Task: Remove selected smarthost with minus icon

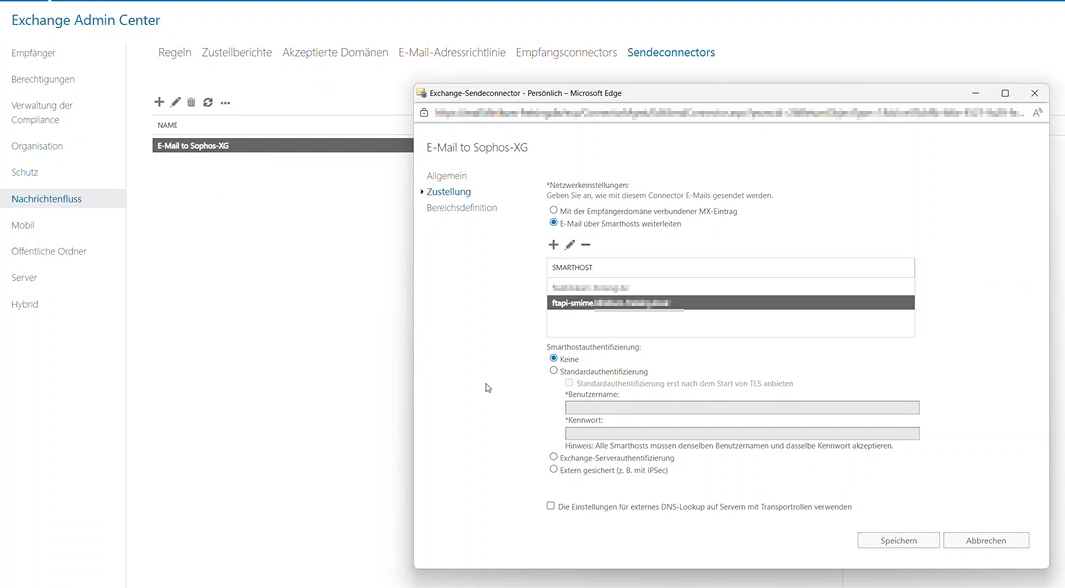Action: point(585,244)
